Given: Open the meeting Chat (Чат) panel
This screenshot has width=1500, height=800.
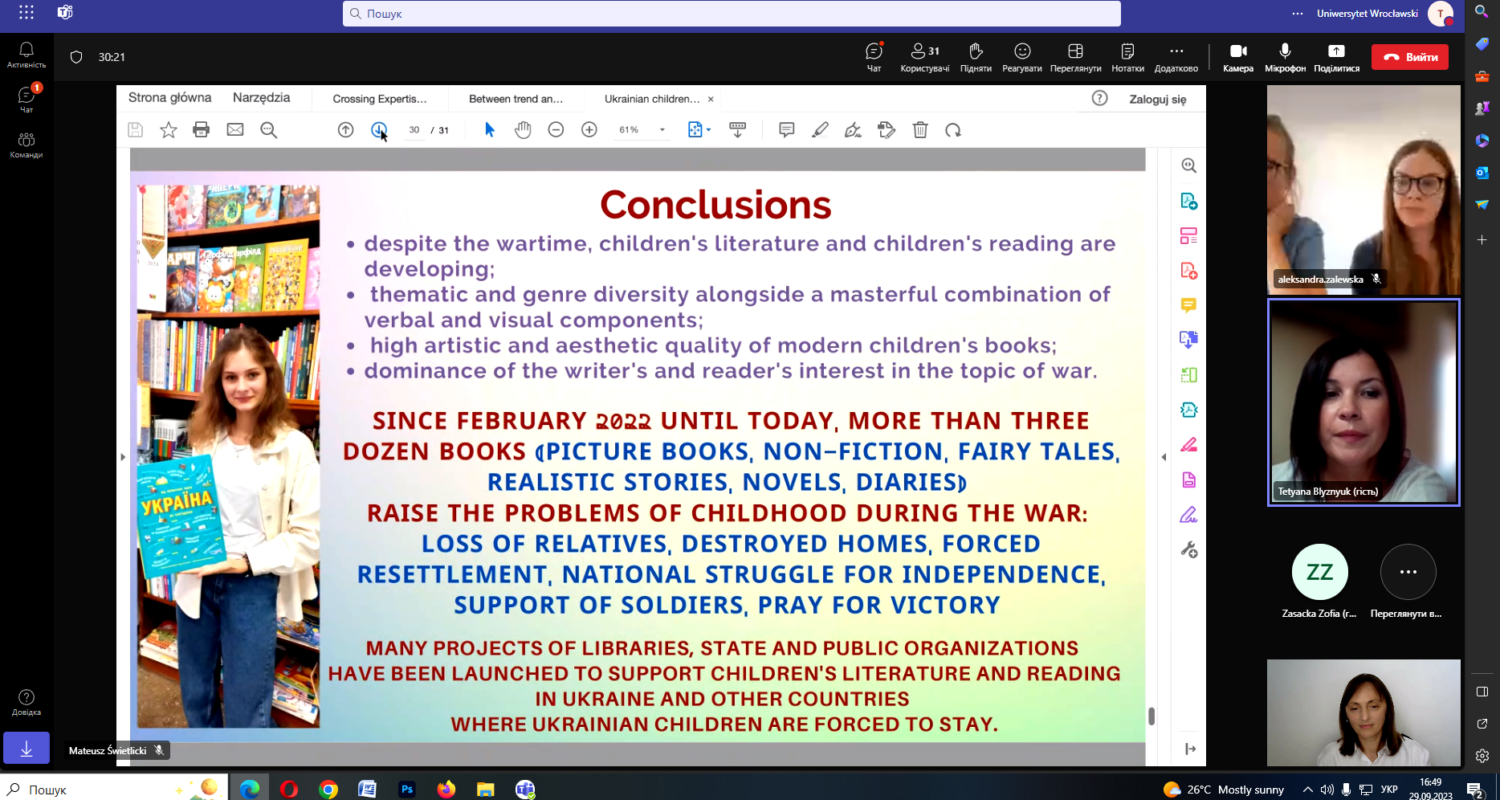Looking at the screenshot, I should [x=874, y=52].
